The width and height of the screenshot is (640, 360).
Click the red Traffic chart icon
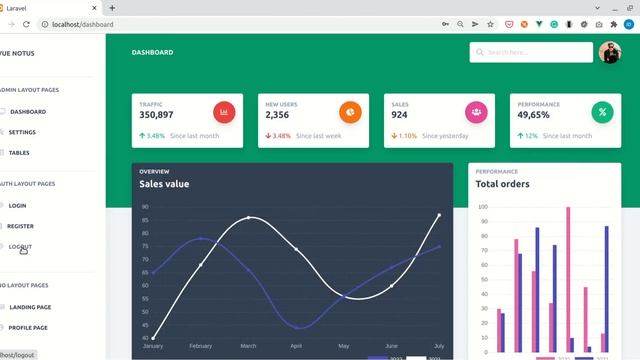[x=224, y=112]
